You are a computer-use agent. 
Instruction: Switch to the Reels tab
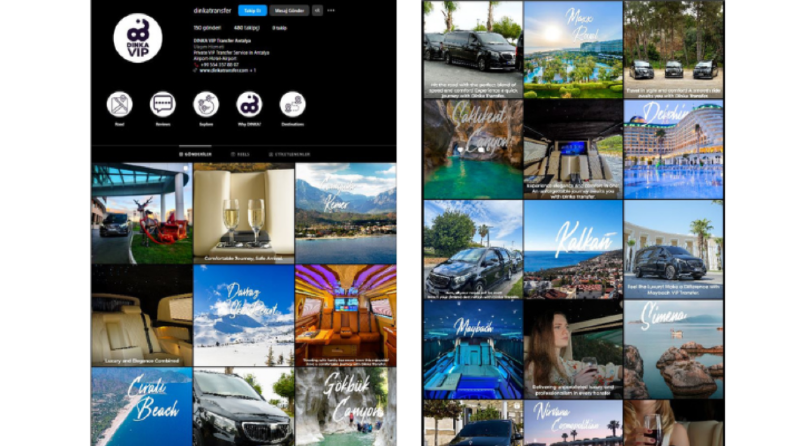click(x=240, y=154)
